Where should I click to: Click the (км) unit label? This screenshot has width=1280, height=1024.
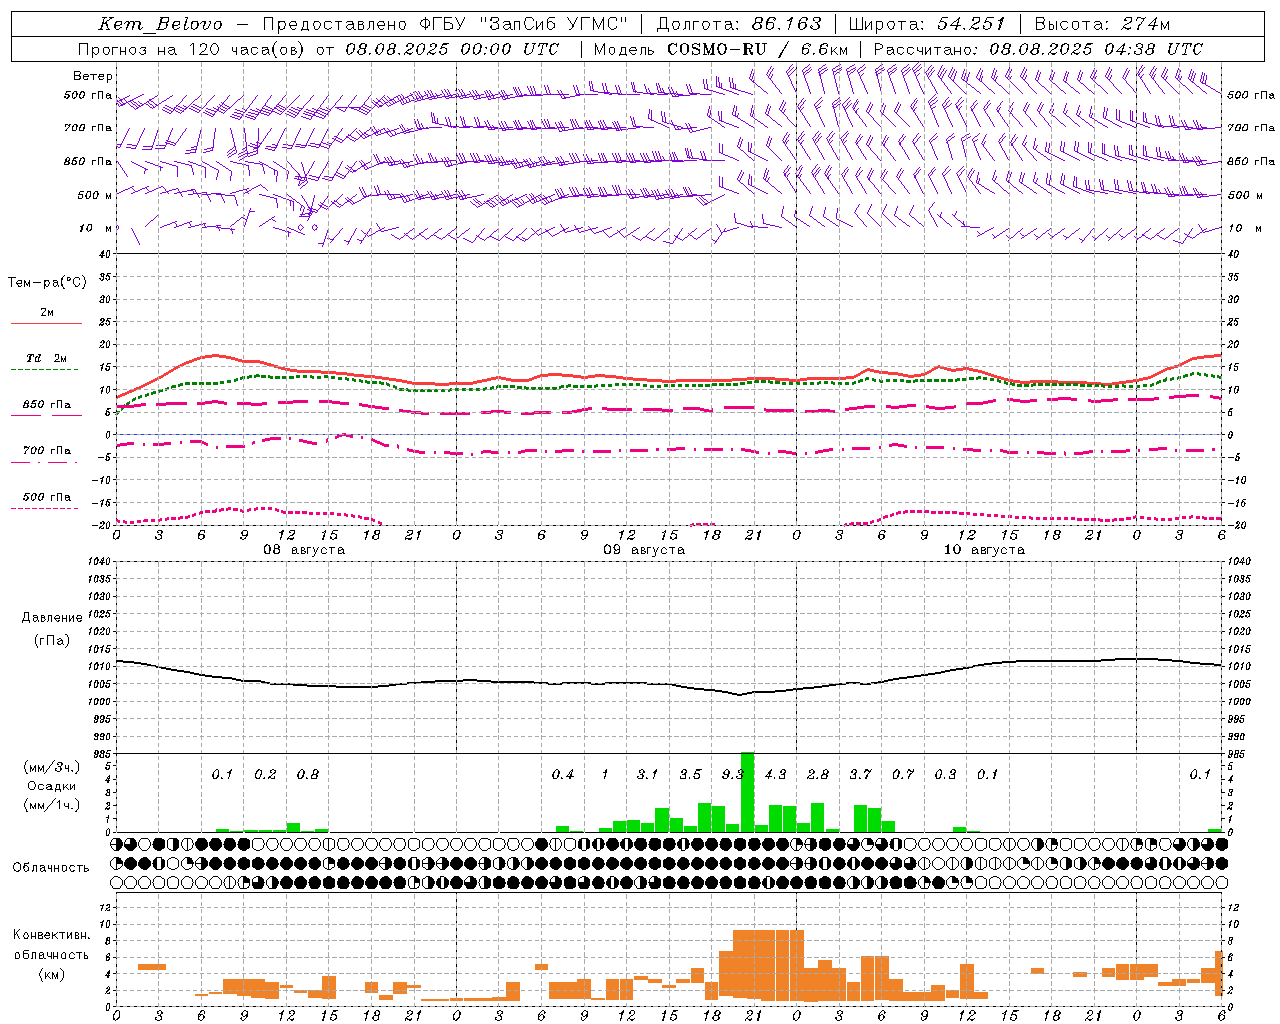52,974
